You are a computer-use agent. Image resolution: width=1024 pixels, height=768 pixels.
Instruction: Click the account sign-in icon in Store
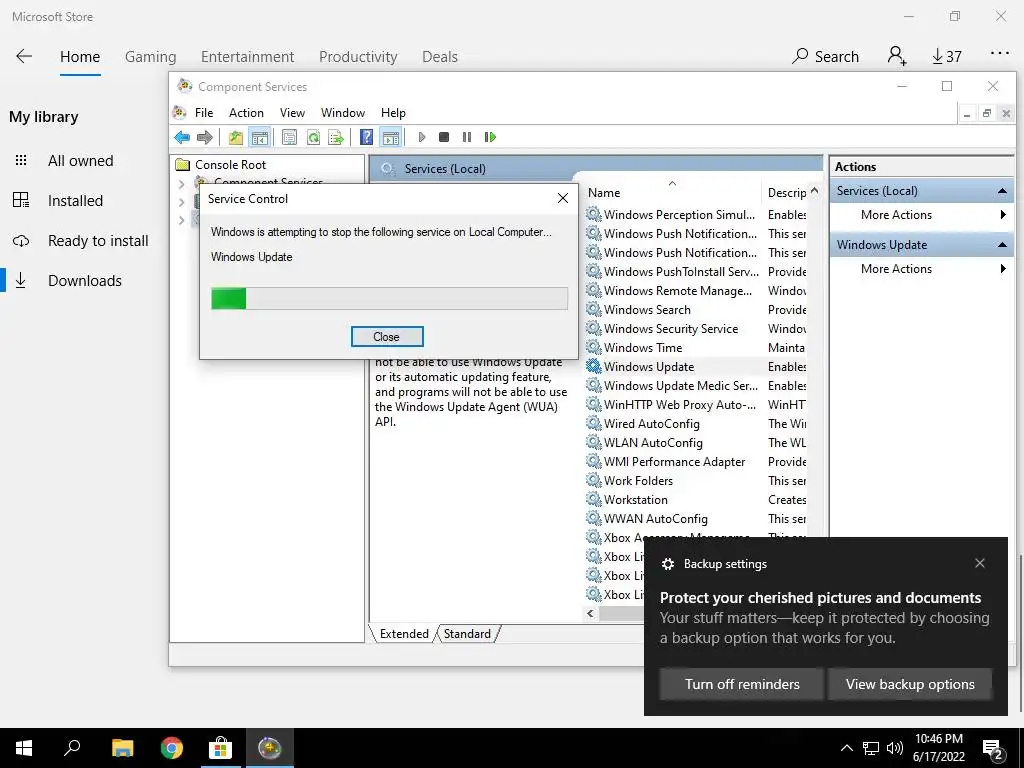coord(897,56)
